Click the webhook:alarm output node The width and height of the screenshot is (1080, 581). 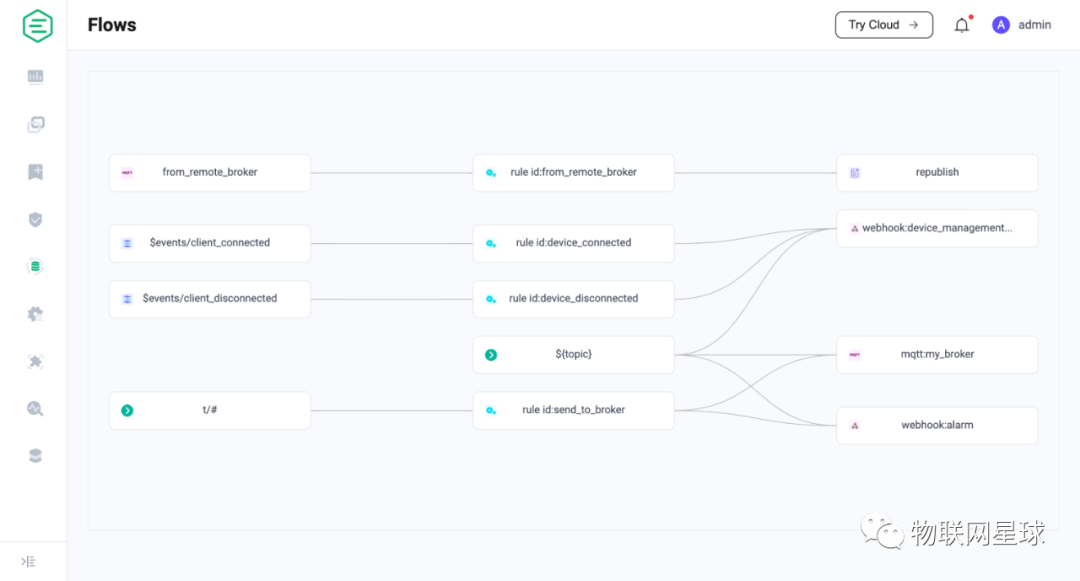(937, 425)
